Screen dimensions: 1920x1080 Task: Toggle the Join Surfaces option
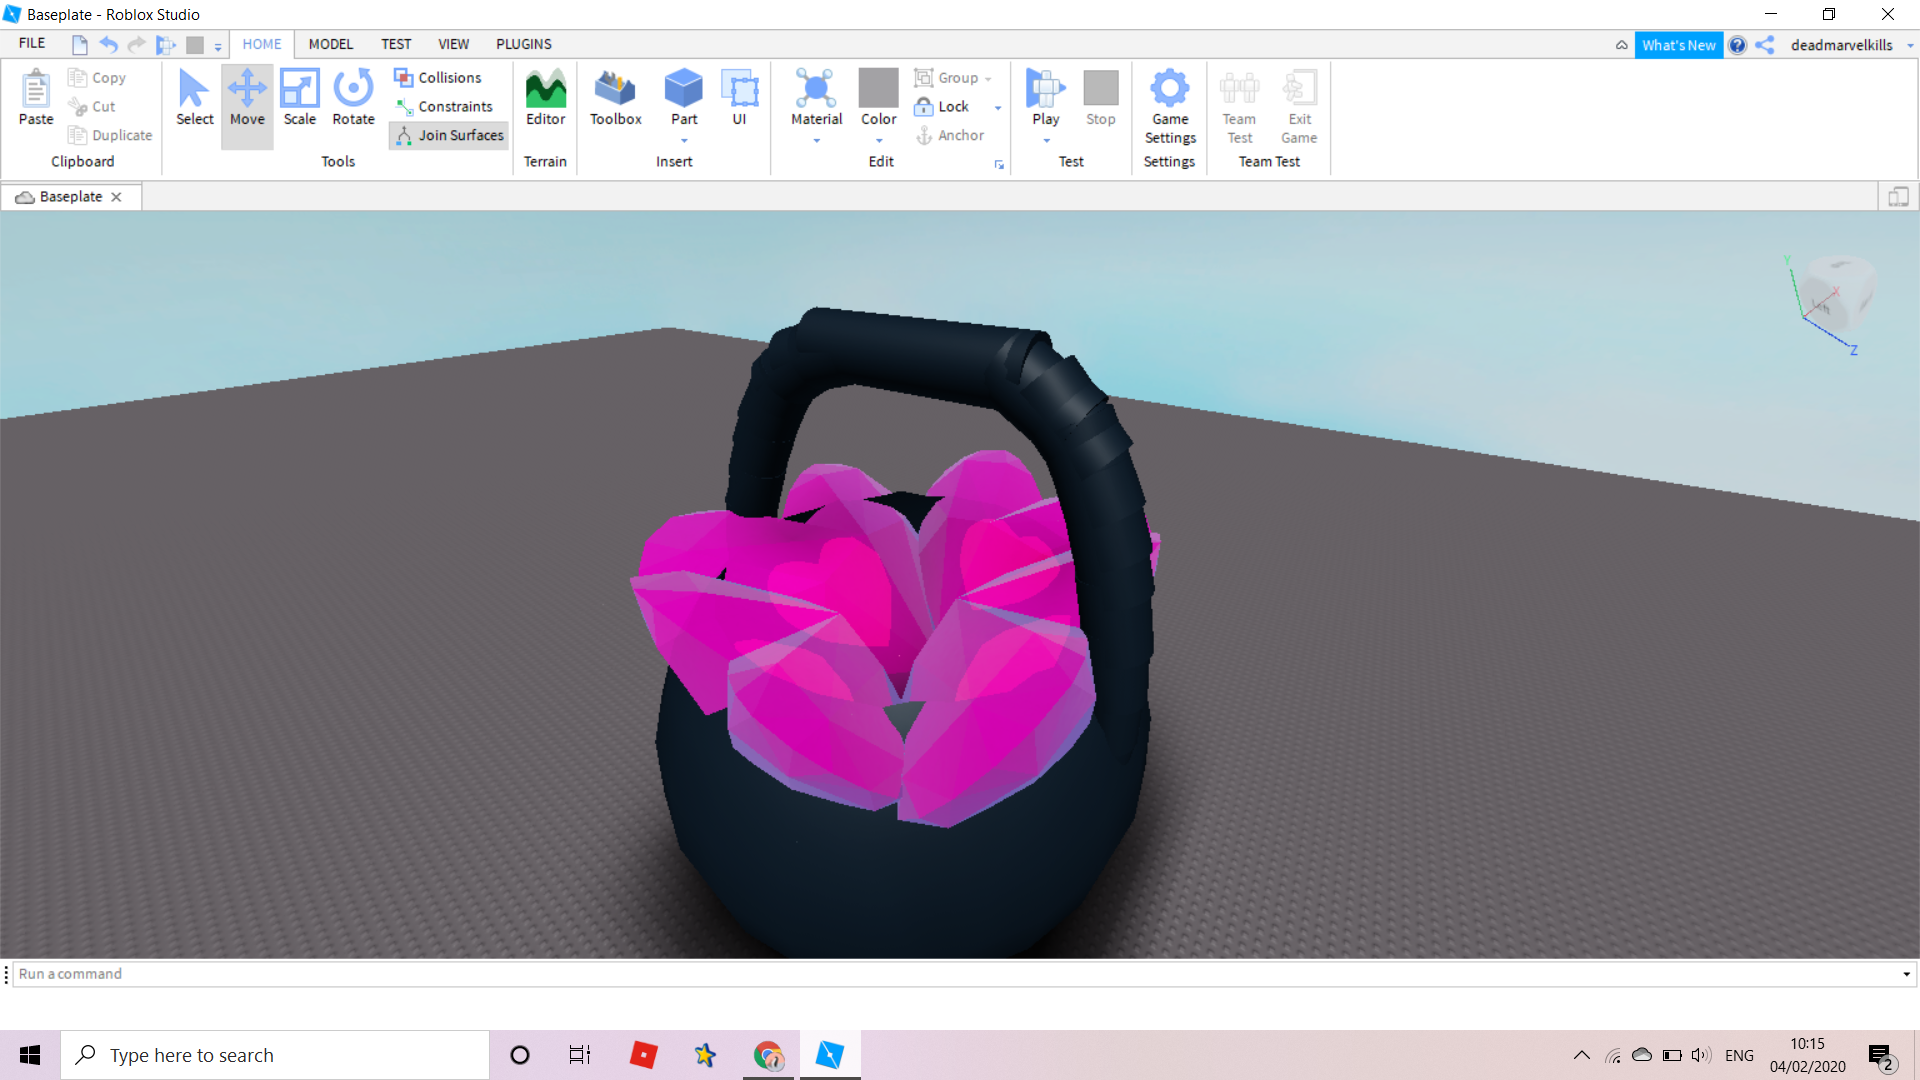tap(449, 135)
